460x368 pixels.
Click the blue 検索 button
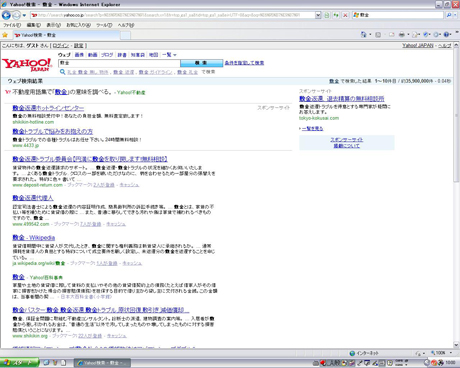coord(201,63)
